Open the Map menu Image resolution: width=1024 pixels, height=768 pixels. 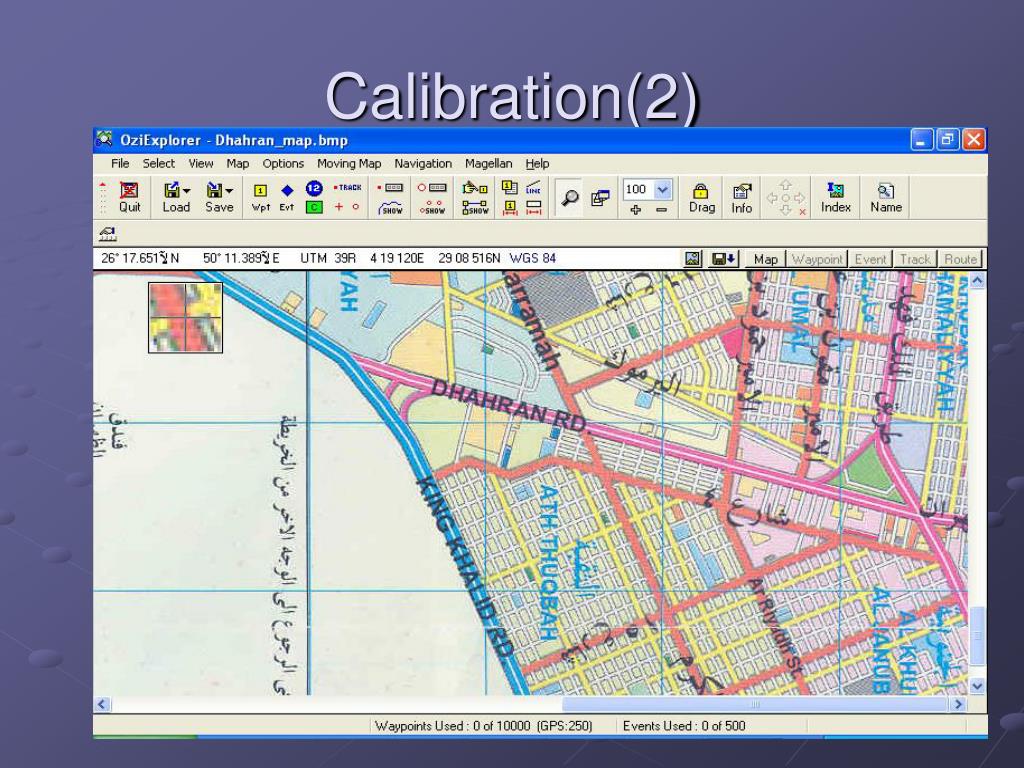tap(238, 163)
